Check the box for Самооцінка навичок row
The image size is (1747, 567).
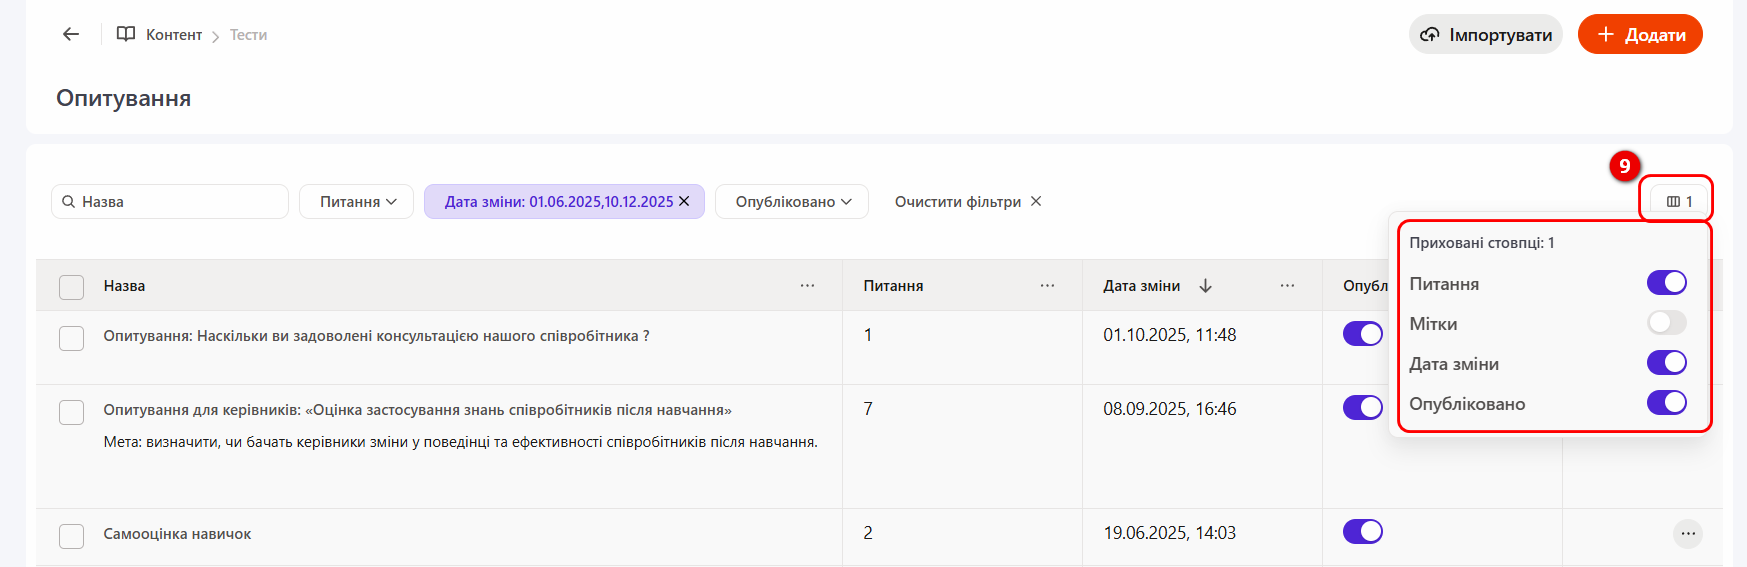[72, 536]
